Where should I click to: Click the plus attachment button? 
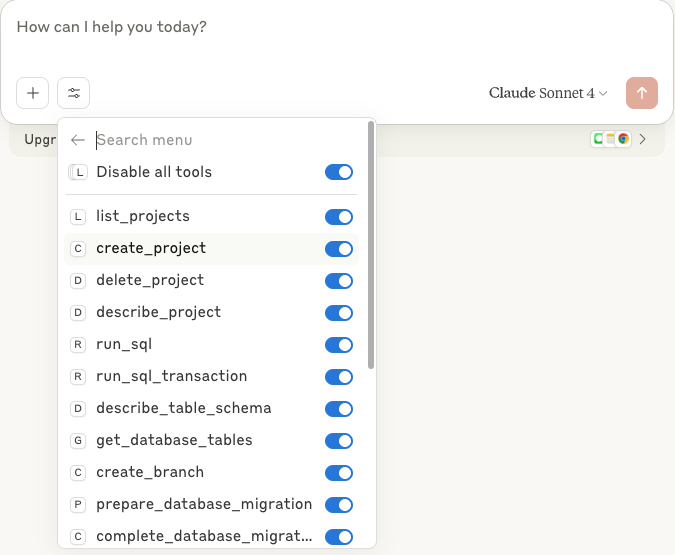(x=33, y=93)
